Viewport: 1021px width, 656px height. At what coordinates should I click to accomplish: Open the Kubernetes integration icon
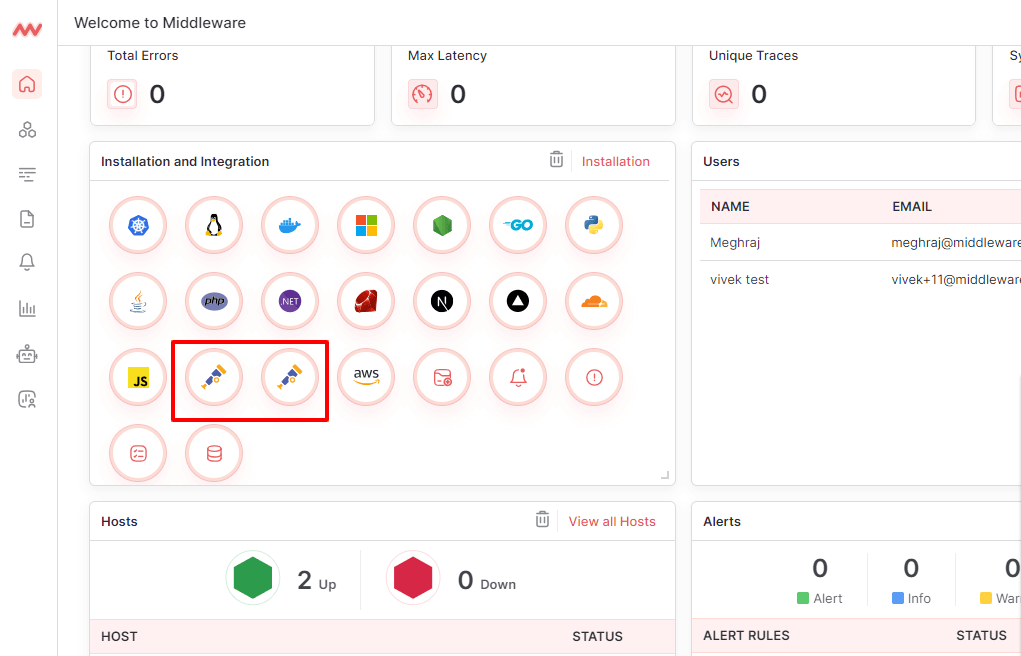click(x=138, y=225)
